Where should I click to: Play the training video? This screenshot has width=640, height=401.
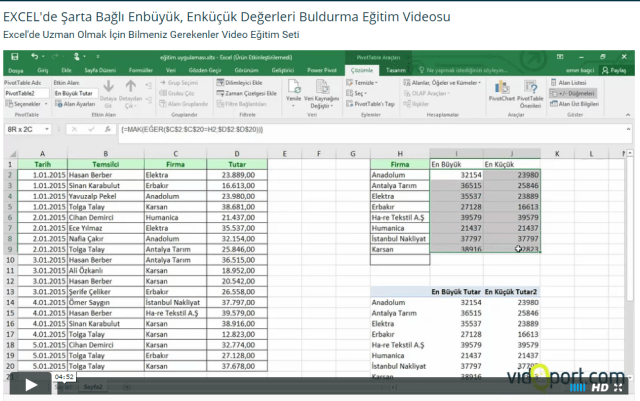tap(31, 385)
